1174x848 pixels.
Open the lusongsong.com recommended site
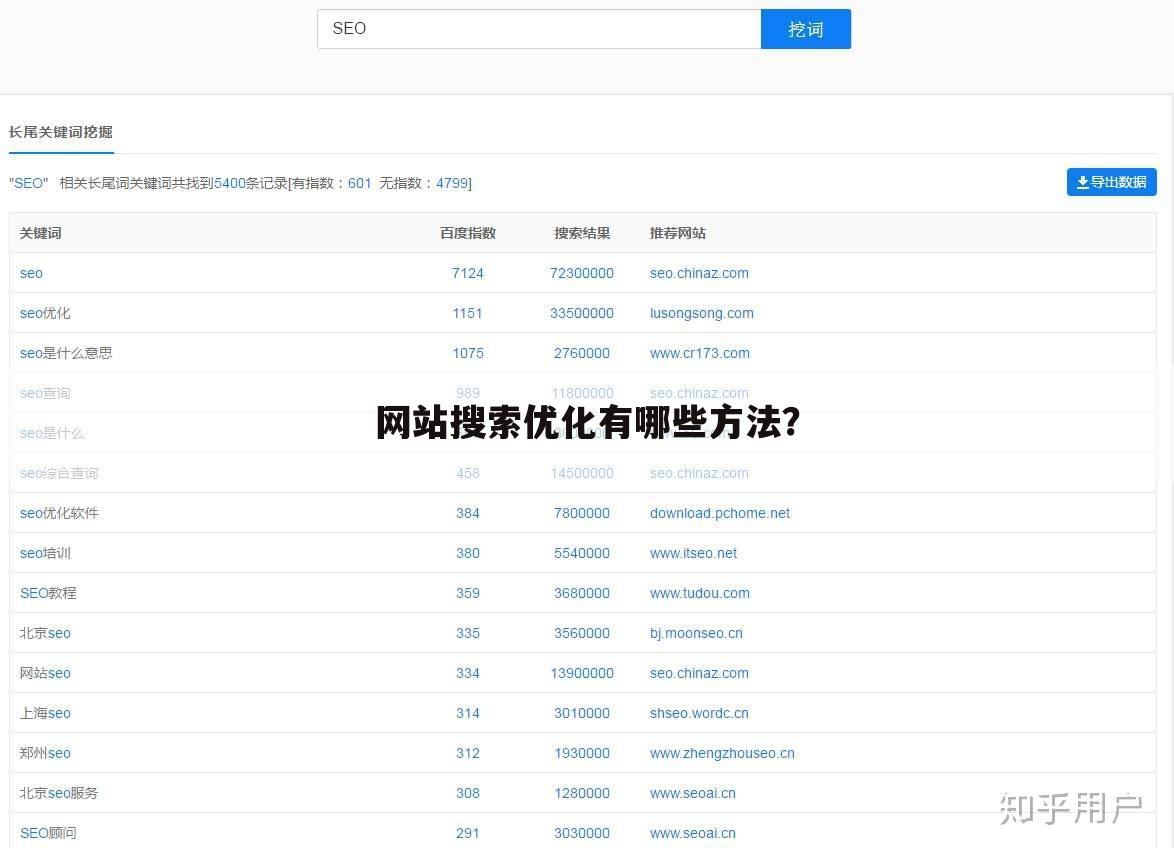click(x=702, y=313)
